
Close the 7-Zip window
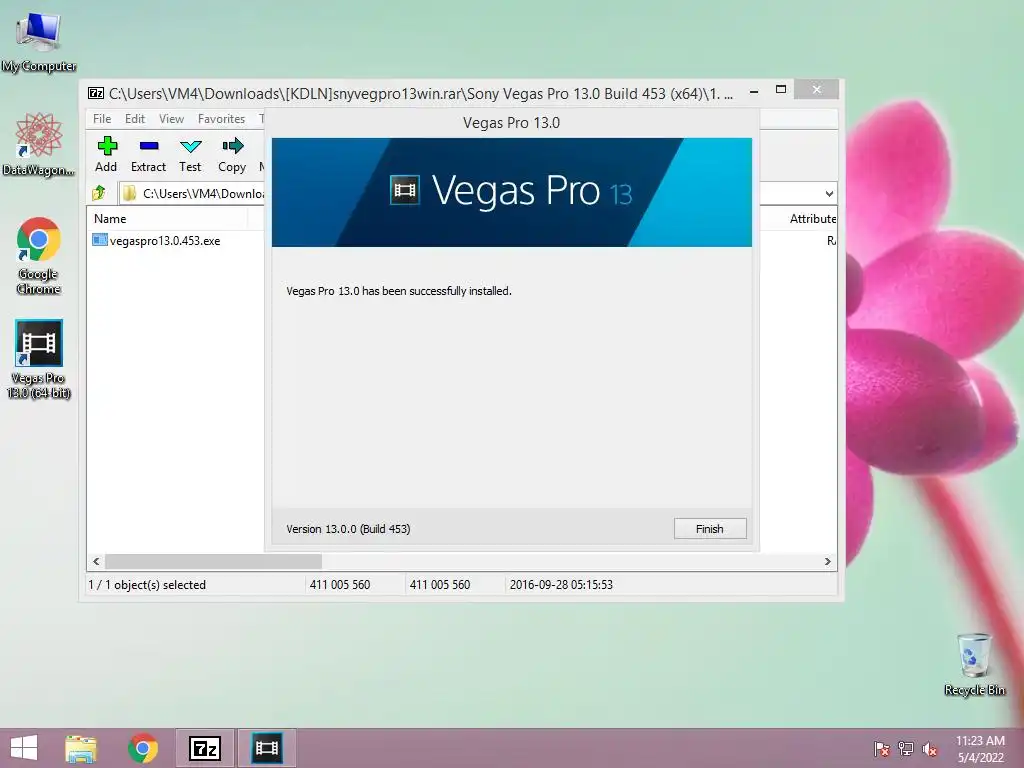[816, 90]
